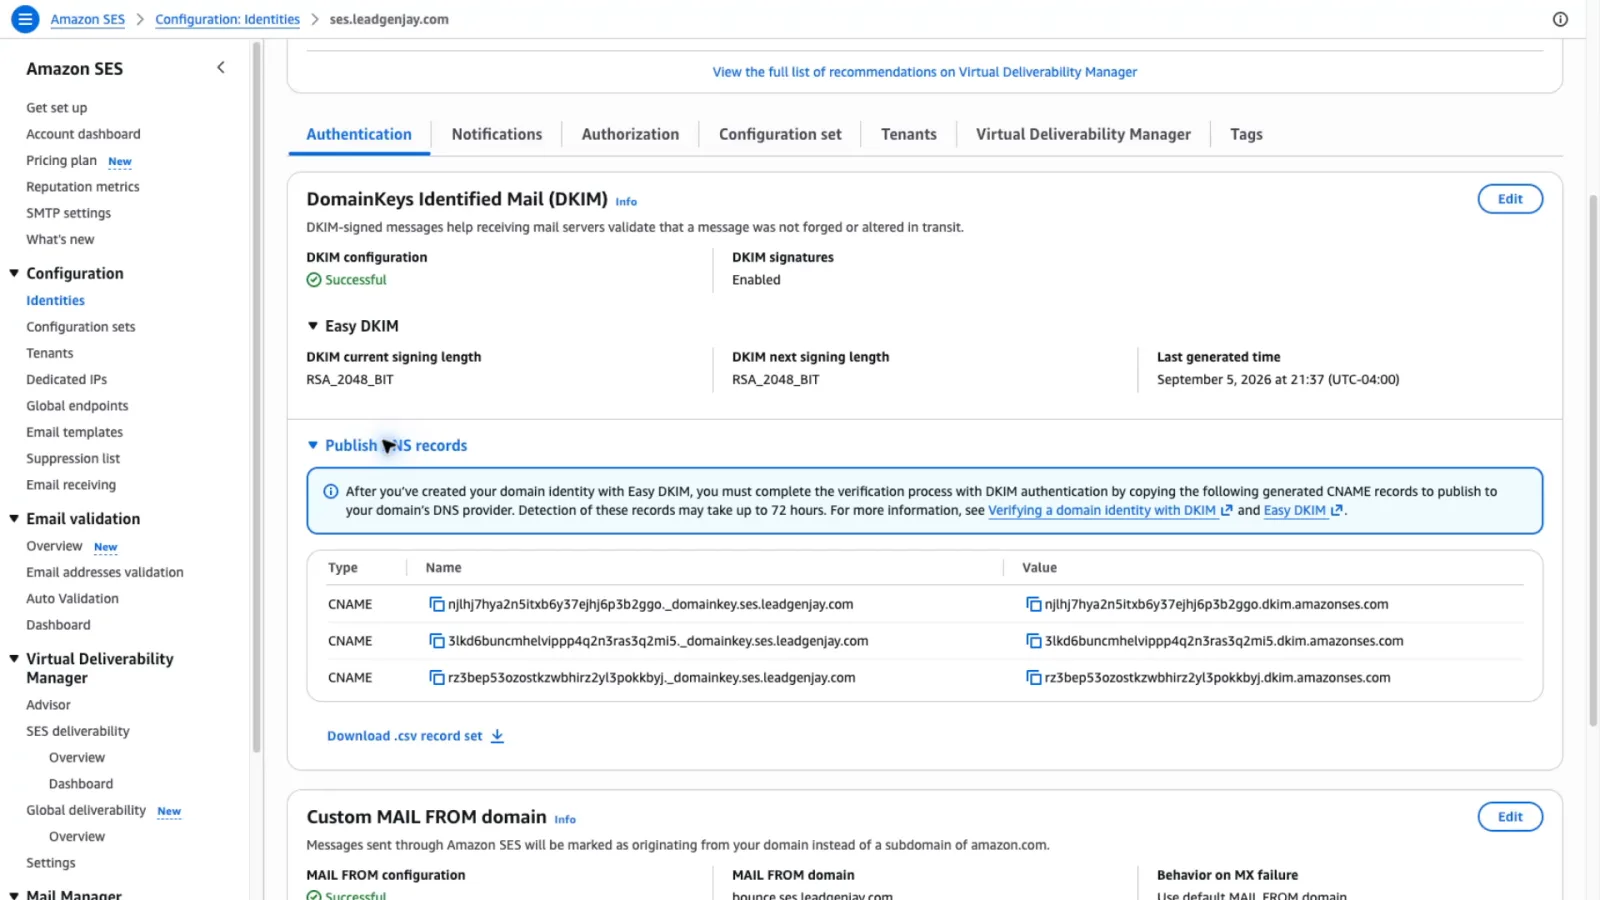This screenshot has height=900, width=1600.
Task: Open the Authorization tab
Action: pos(630,134)
